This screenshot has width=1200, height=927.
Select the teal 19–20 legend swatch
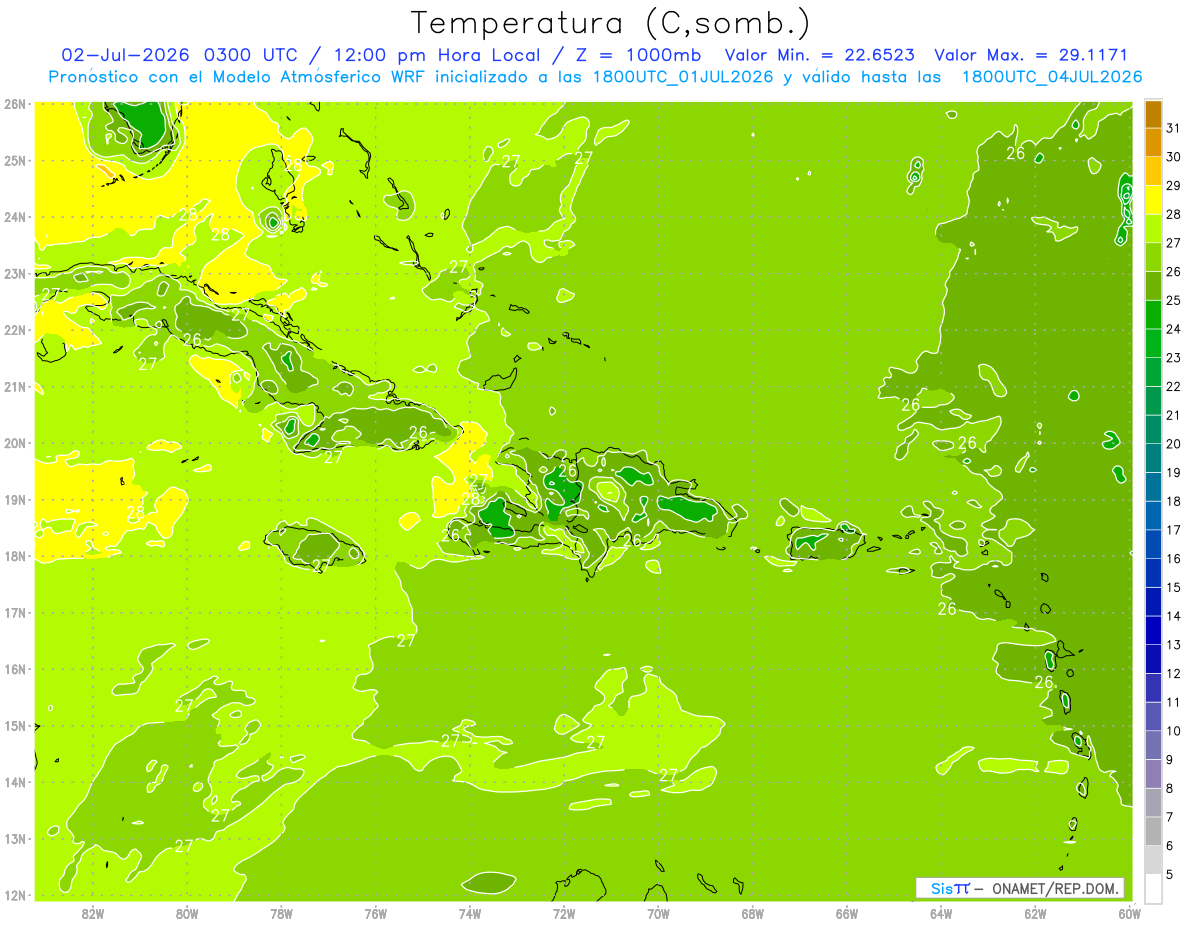click(1153, 458)
